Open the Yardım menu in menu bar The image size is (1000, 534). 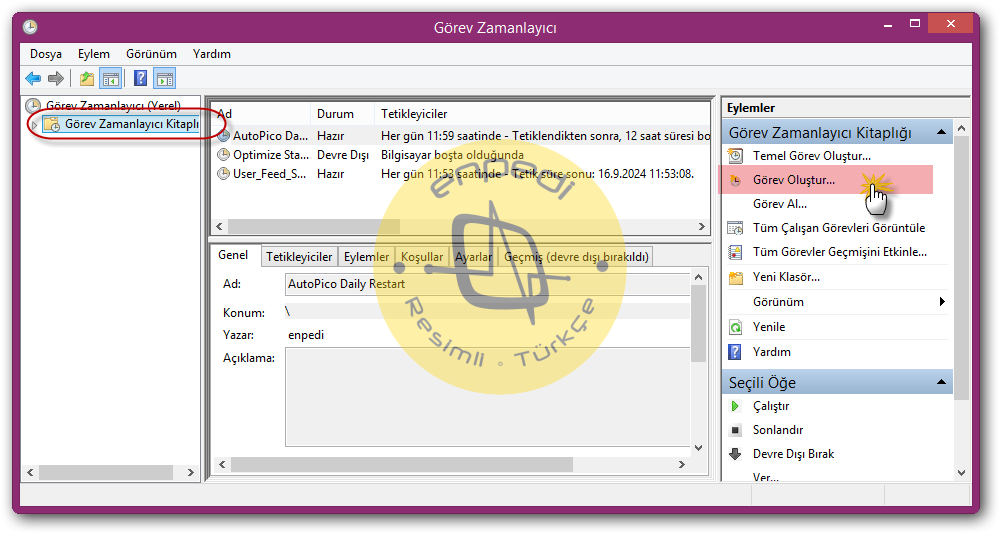[x=212, y=54]
